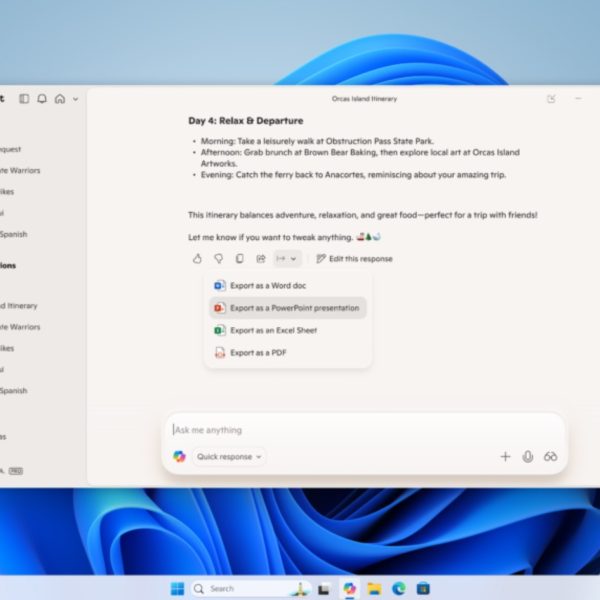Toggle the sidebar panel icon in header

click(x=25, y=99)
